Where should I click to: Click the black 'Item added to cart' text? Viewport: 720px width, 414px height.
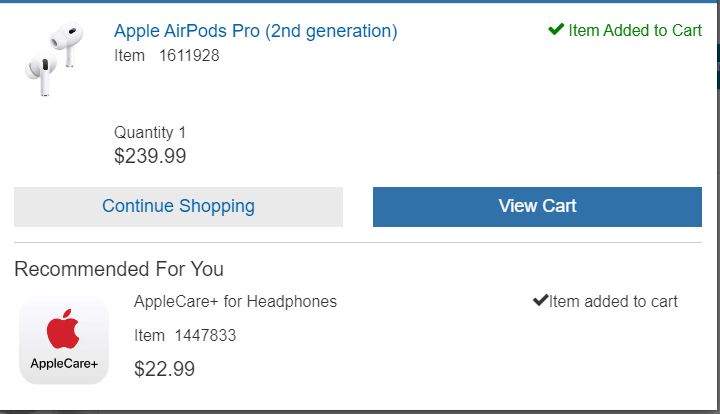point(613,301)
